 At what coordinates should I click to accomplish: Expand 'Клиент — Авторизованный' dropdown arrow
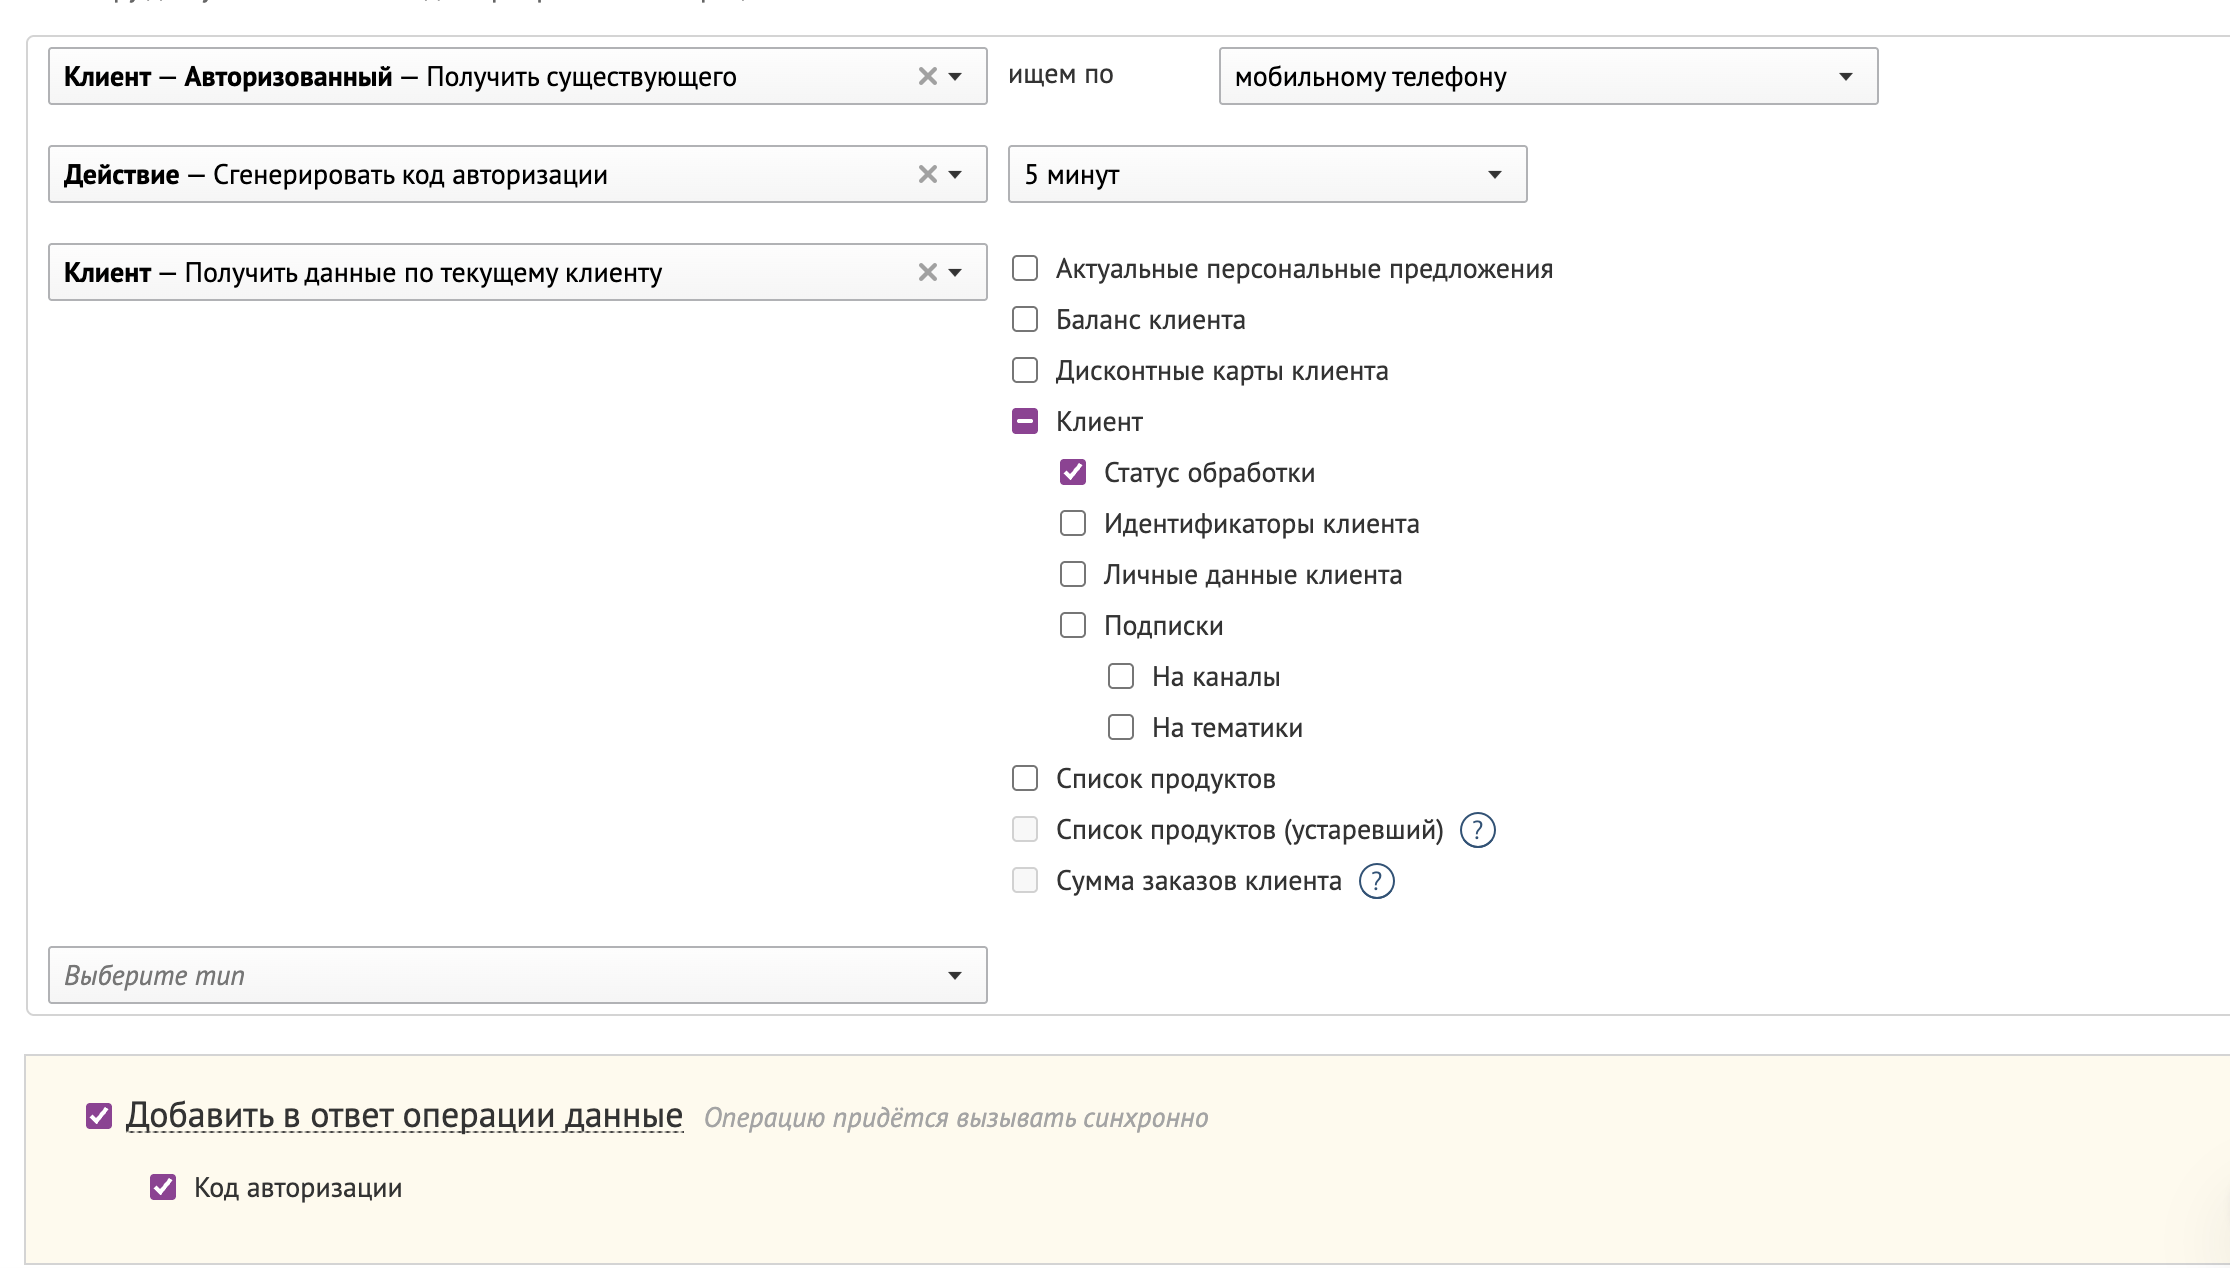955,76
